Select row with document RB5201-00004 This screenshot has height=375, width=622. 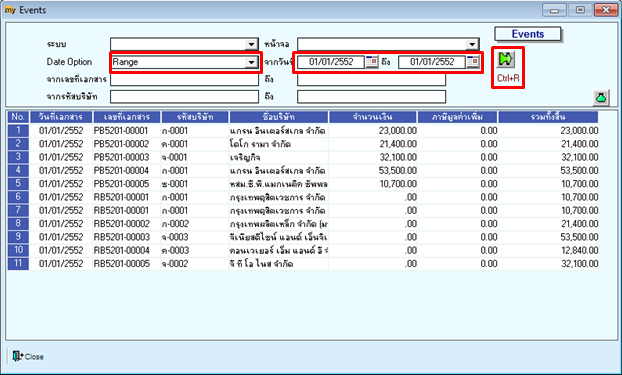(x=303, y=250)
